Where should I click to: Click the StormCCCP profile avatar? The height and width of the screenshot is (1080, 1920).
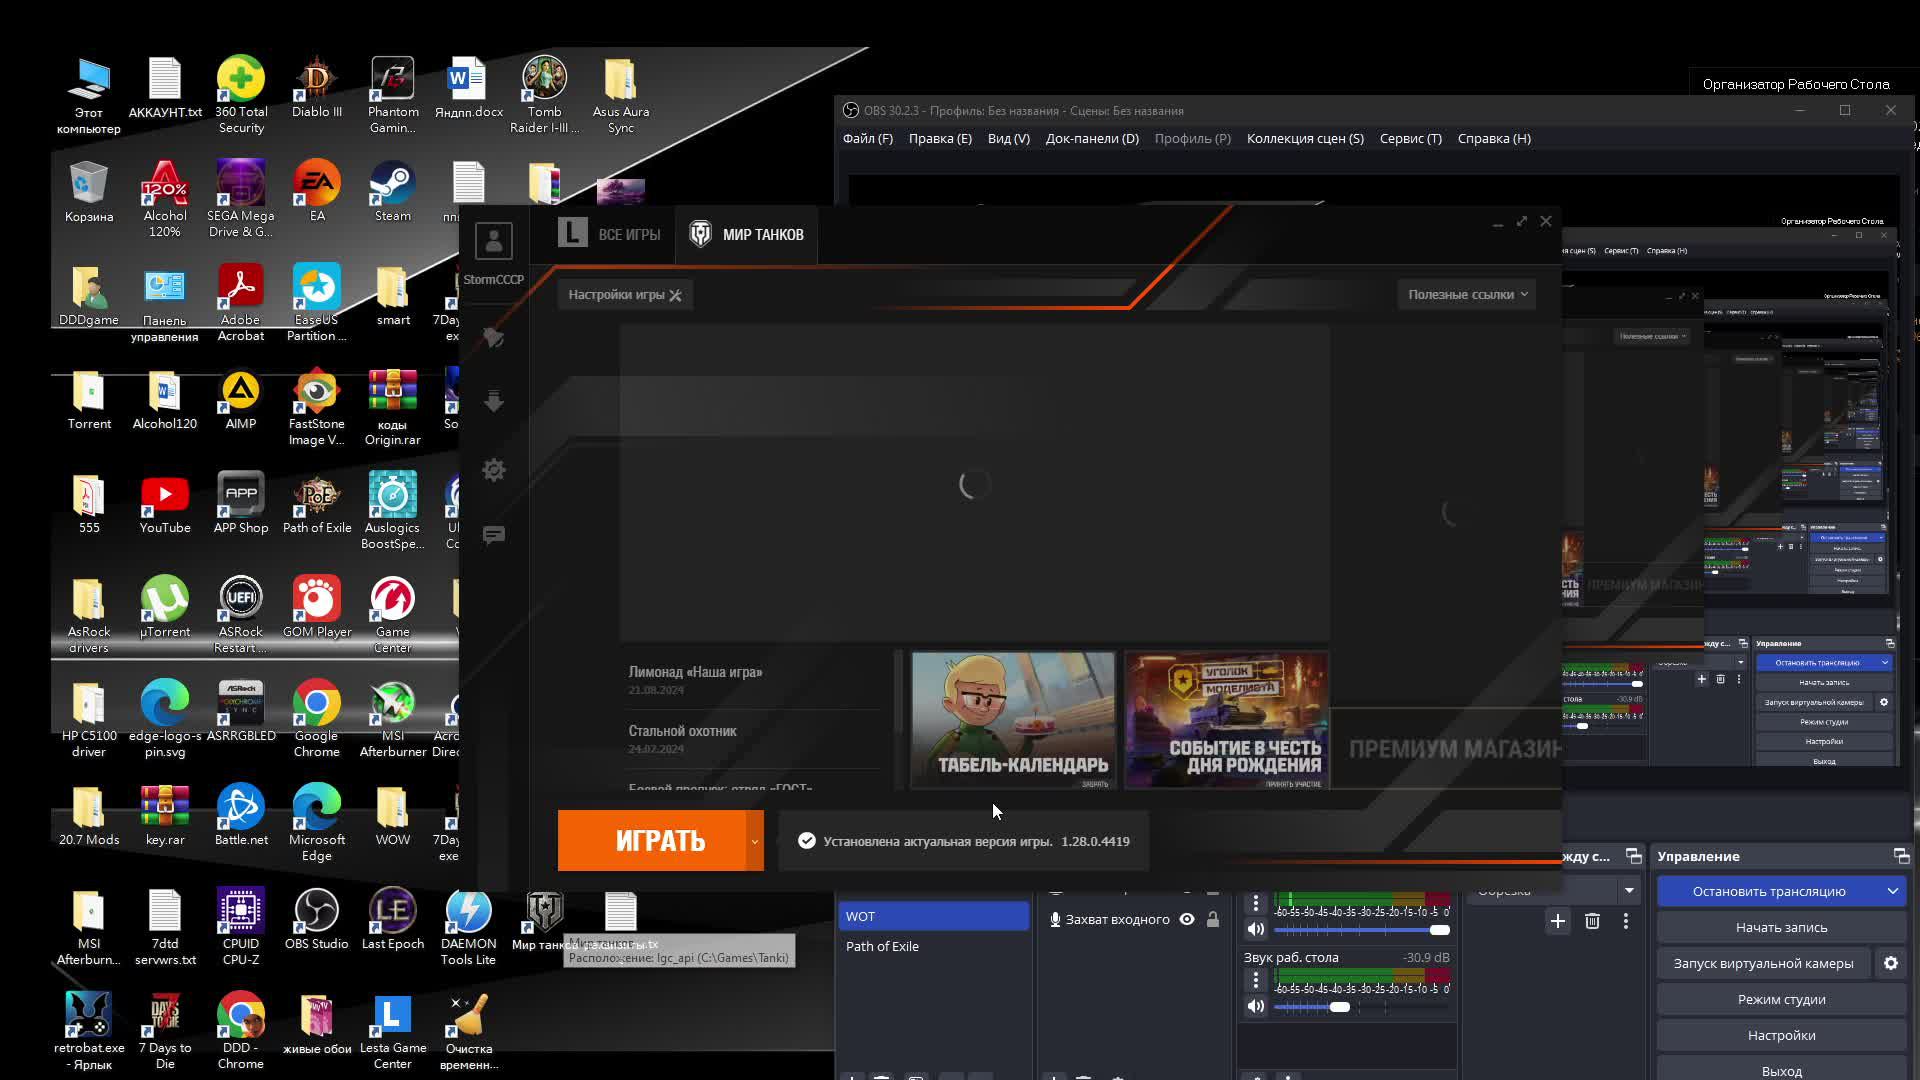tap(493, 241)
